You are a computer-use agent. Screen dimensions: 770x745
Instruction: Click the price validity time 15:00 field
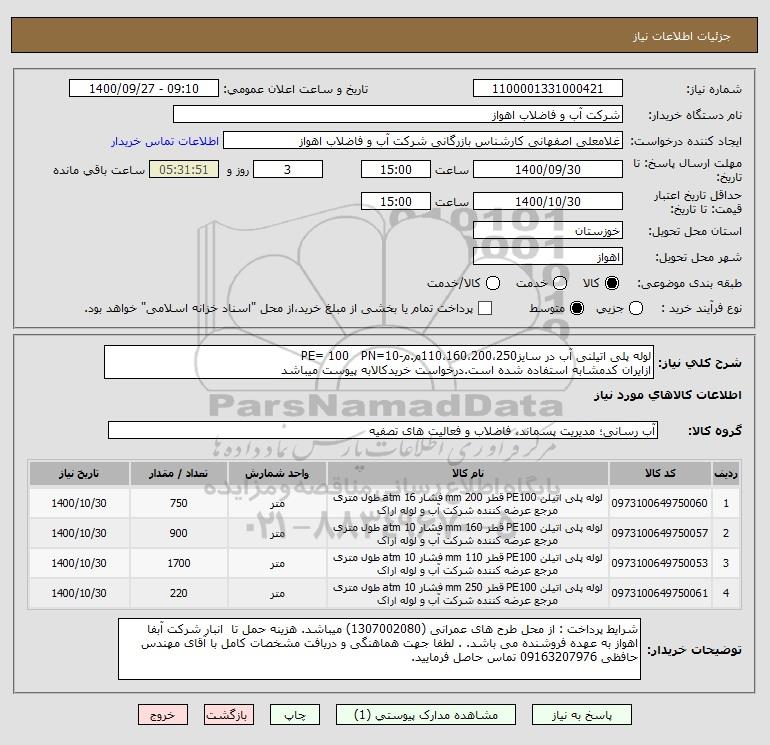396,201
